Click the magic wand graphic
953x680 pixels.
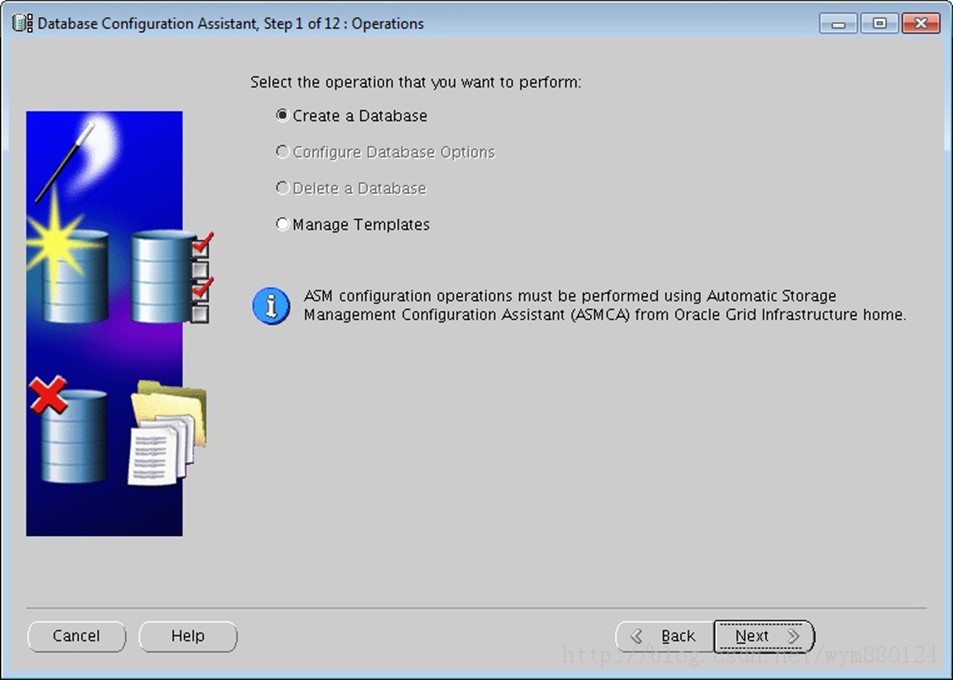[65, 162]
